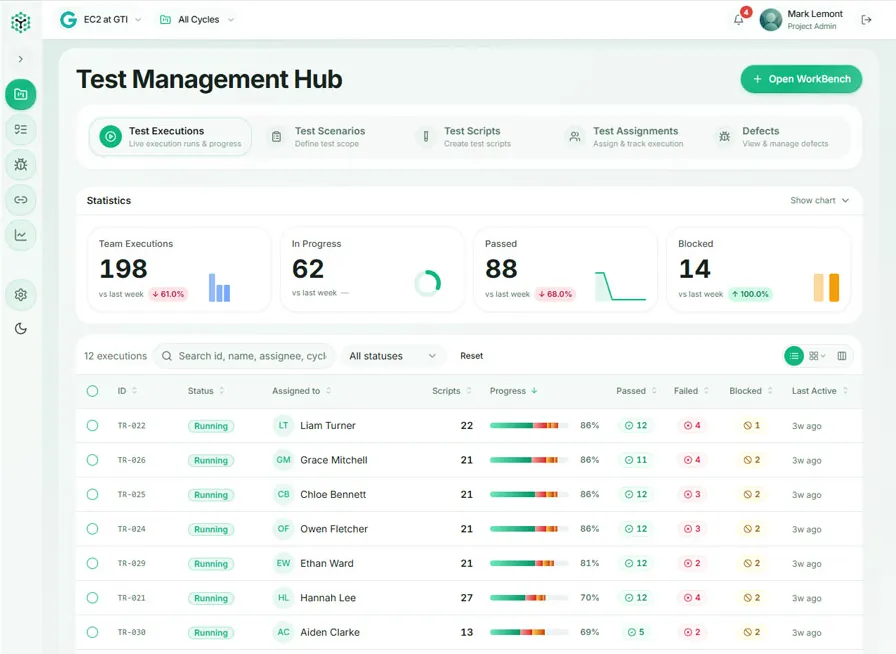
Task: Sort by the Failed column
Action: coord(691,391)
